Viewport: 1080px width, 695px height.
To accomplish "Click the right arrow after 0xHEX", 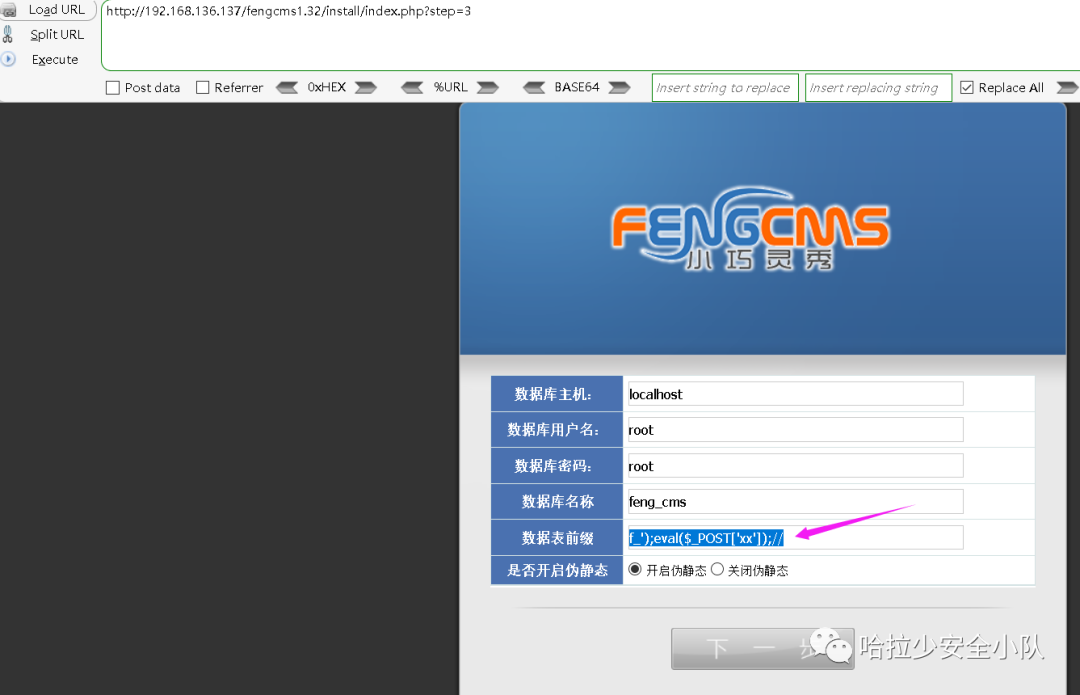I will tap(366, 87).
